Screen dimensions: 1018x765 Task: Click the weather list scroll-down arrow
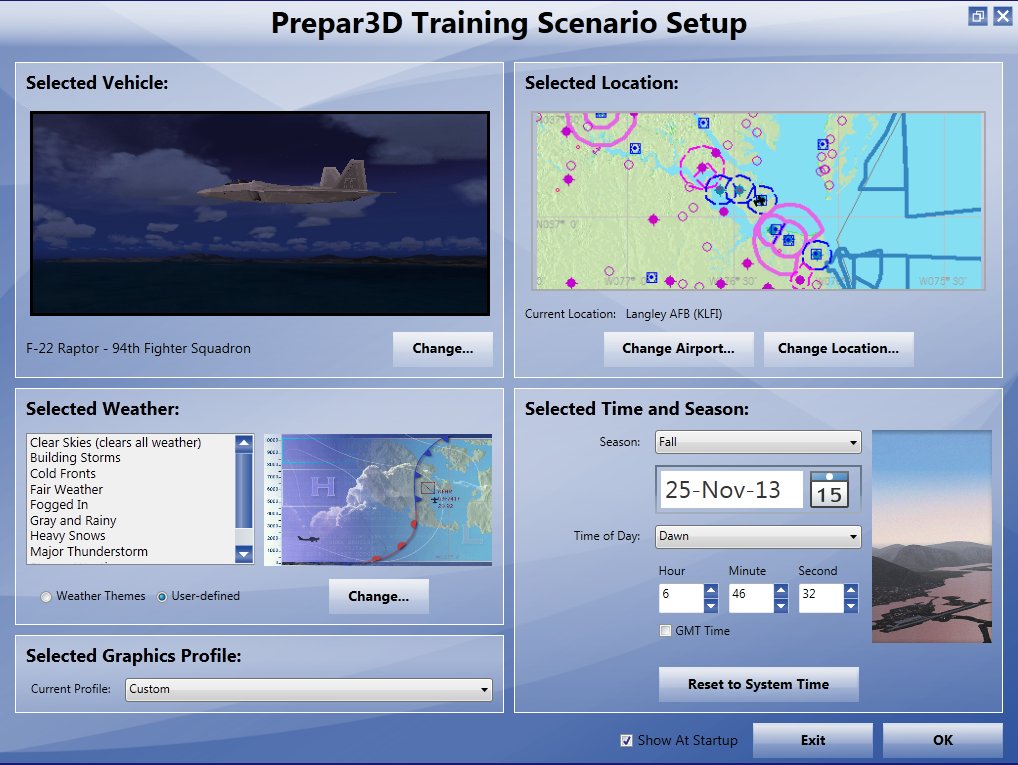pos(242,552)
